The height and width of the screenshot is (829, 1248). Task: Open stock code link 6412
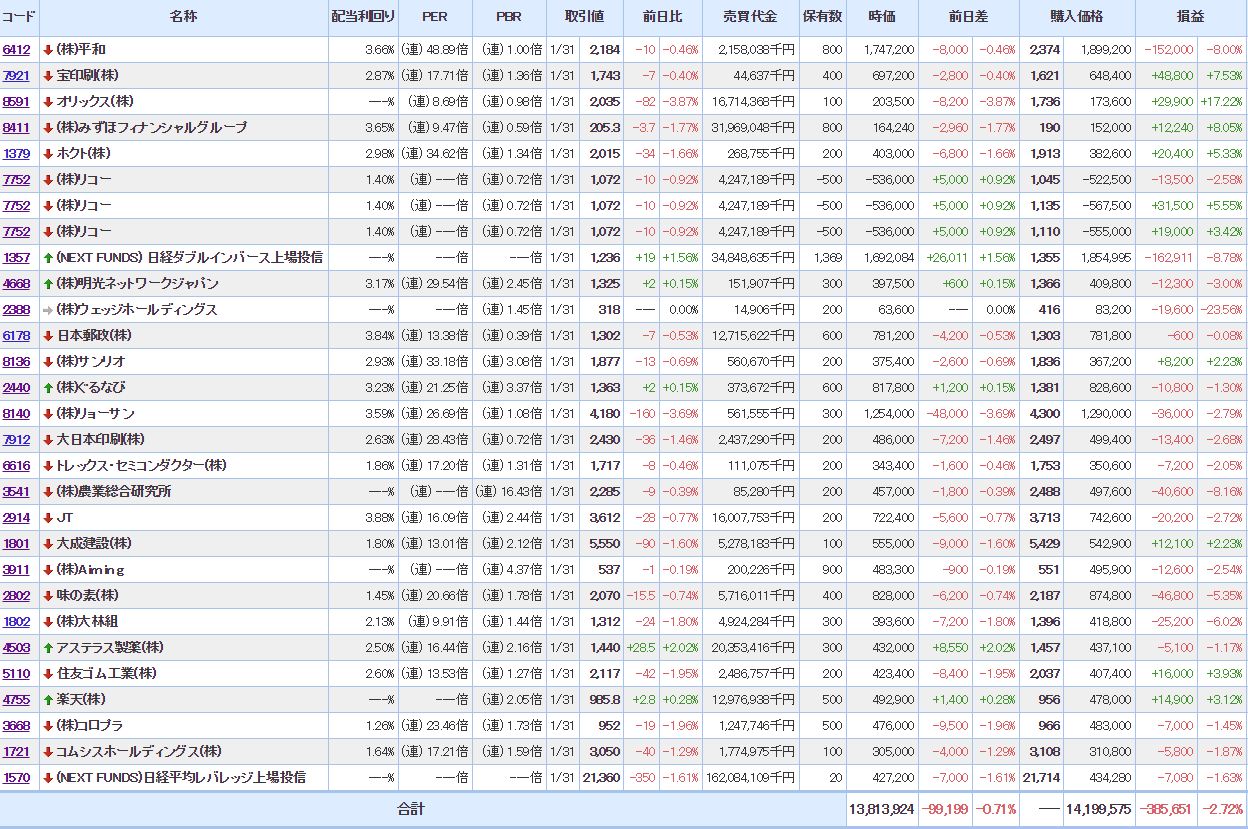(16, 50)
